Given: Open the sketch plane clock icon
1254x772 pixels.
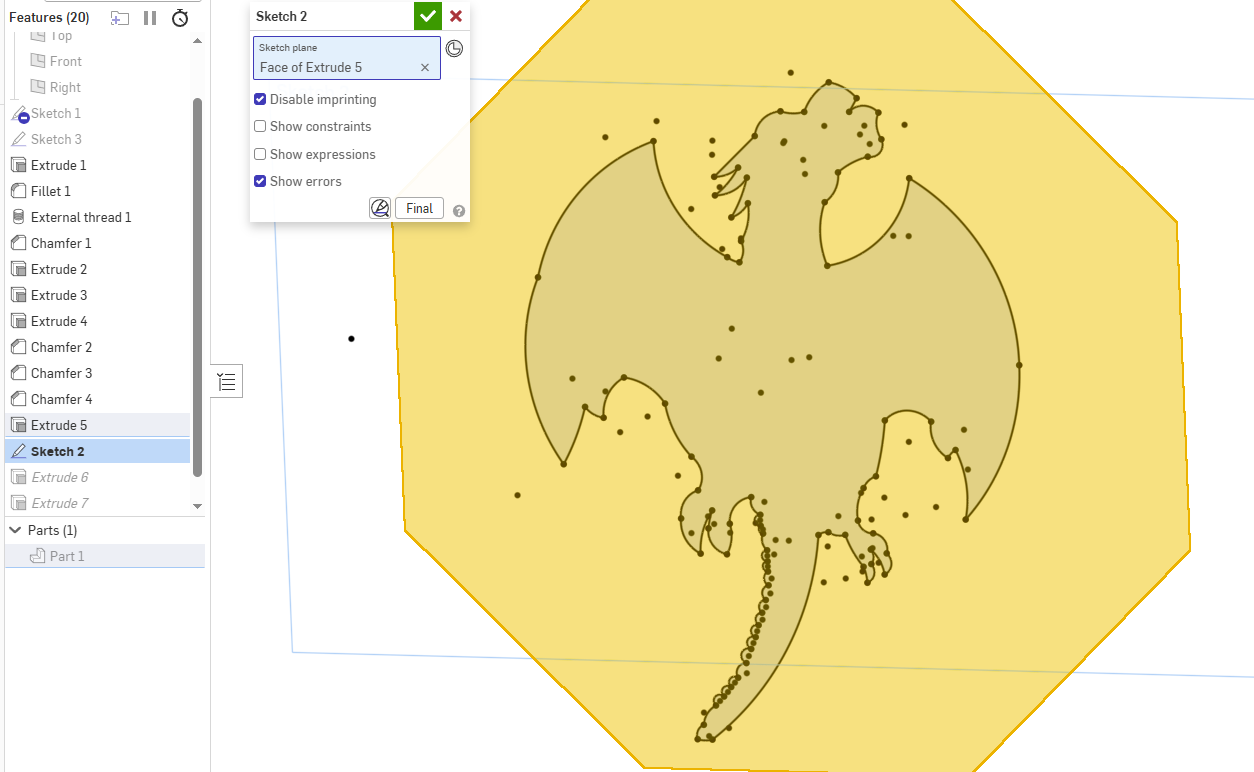Looking at the screenshot, I should [x=454, y=48].
